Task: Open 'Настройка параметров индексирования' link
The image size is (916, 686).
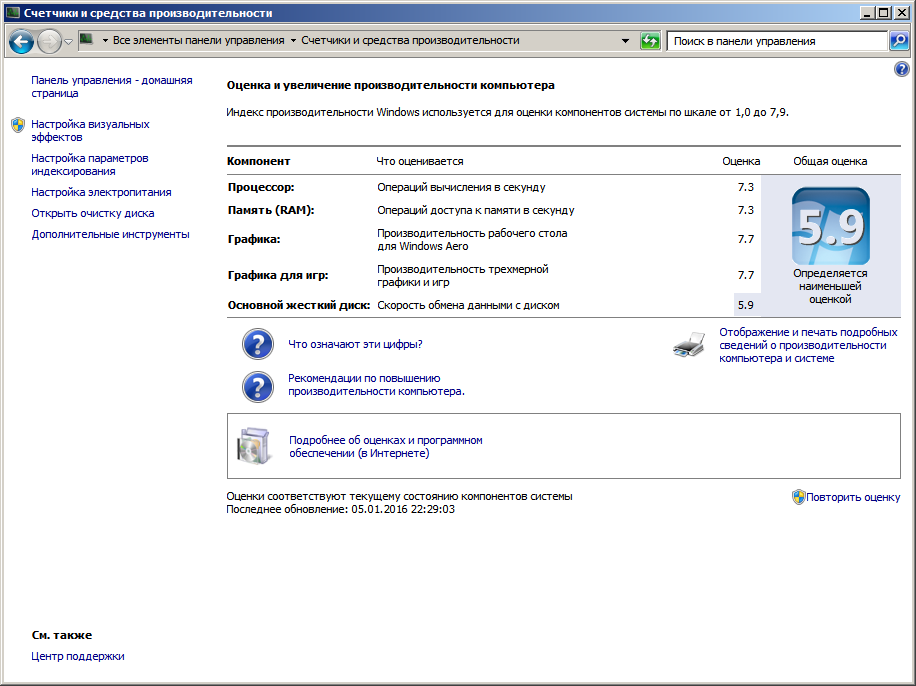Action: click(89, 164)
